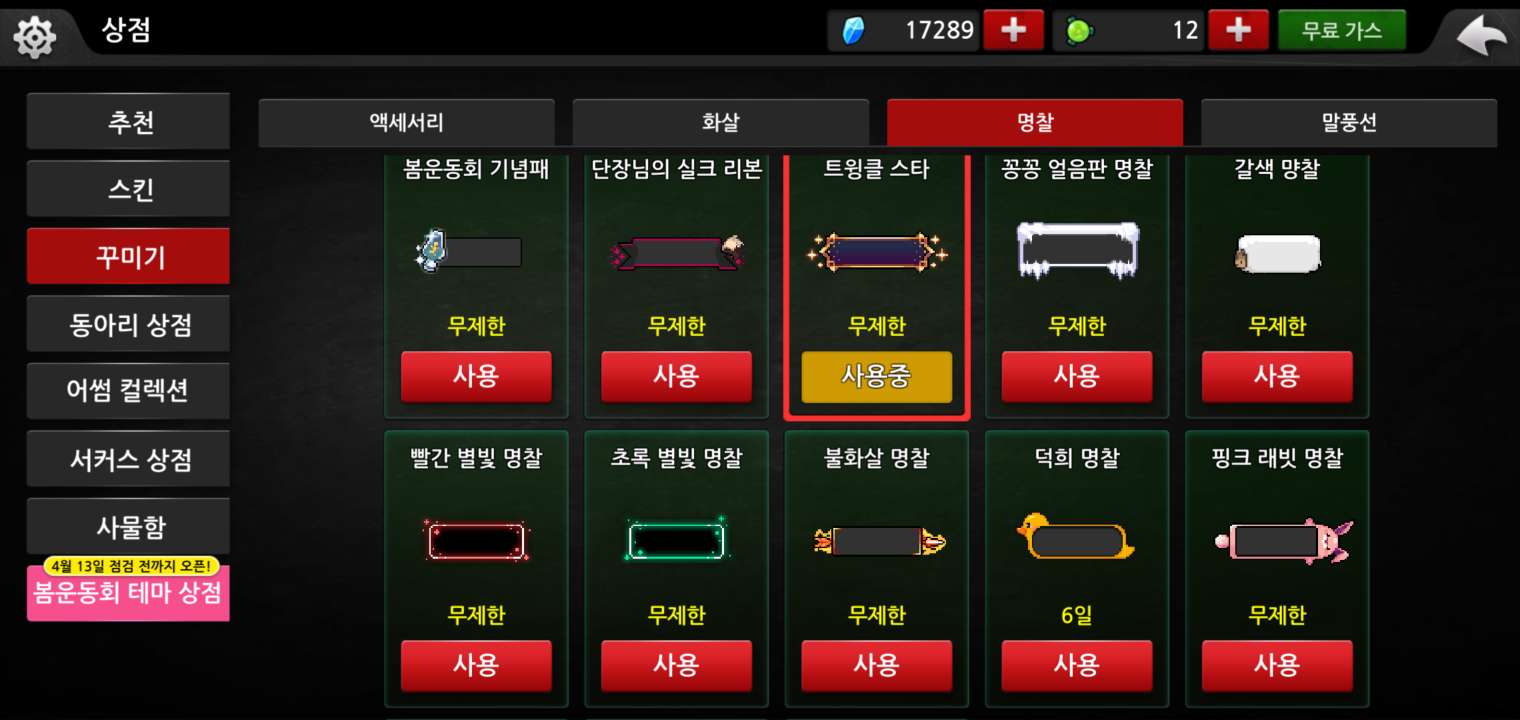
Task: Add green coins with the plus button
Action: point(1238,30)
